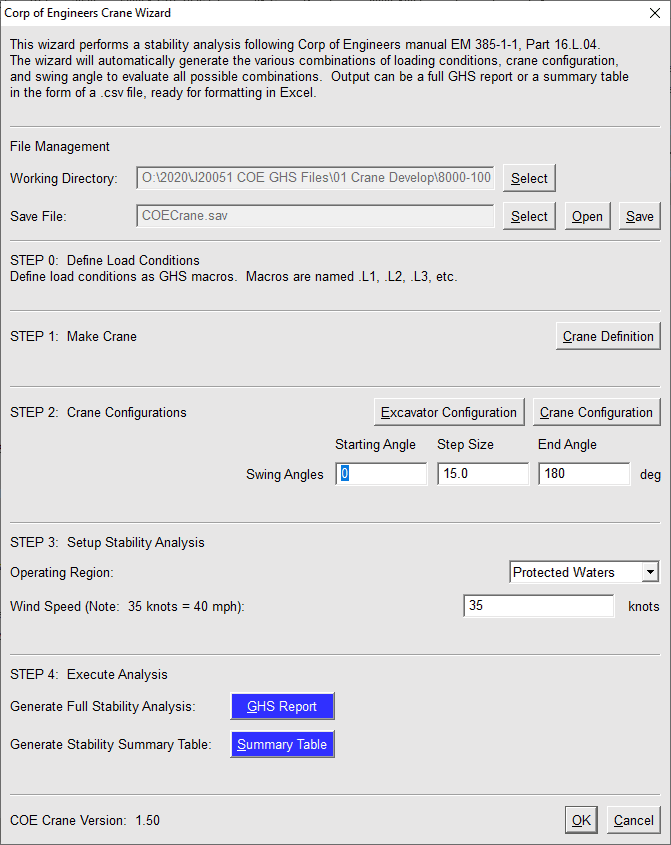Click the Starting Angle input field
Screen dimensions: 671x845
point(381,474)
